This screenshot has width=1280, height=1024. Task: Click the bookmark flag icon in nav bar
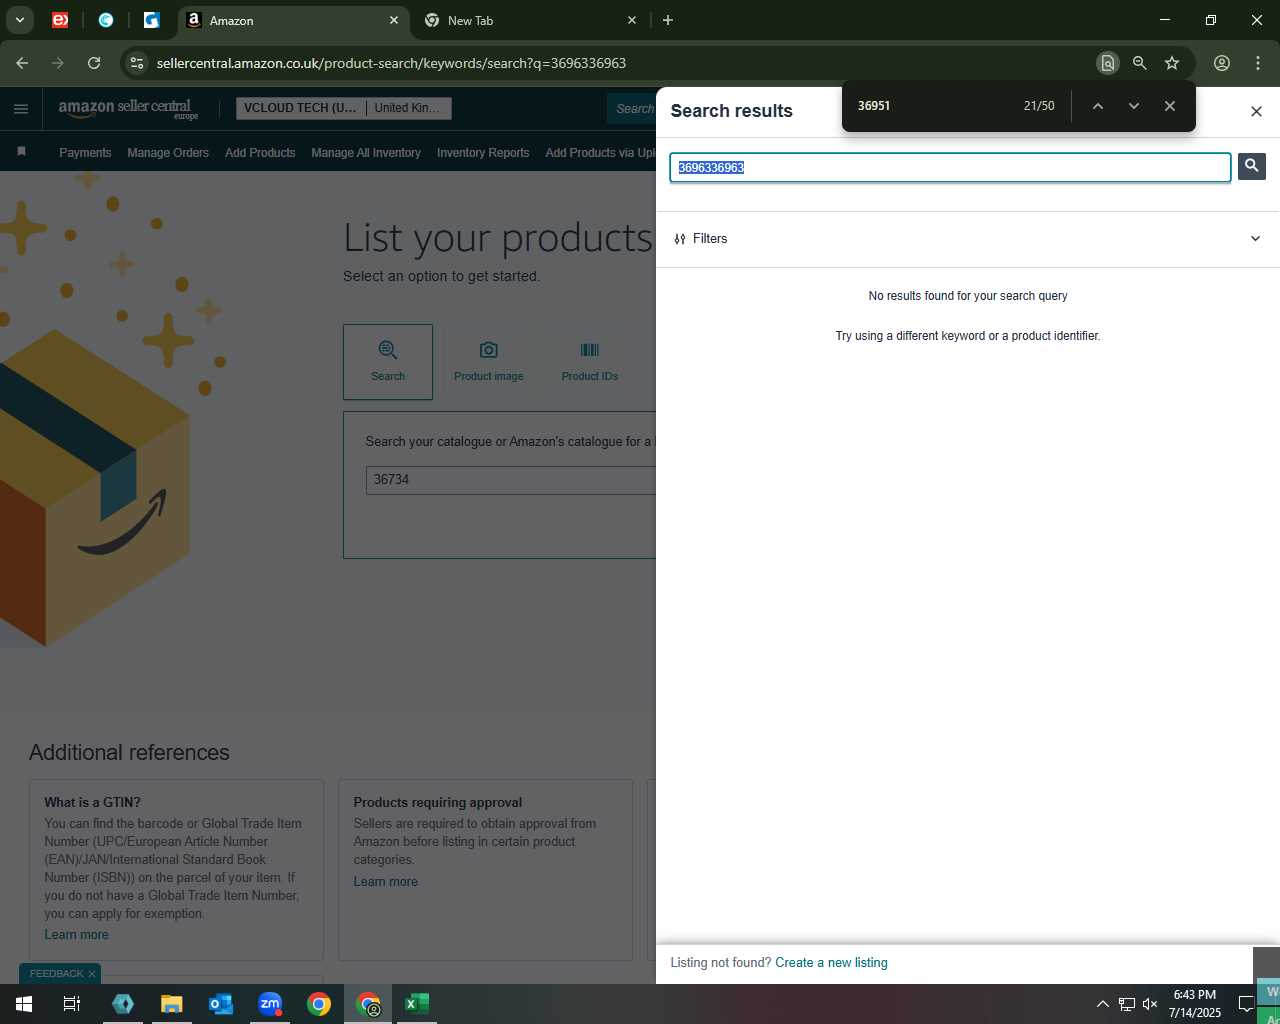[x=21, y=152]
